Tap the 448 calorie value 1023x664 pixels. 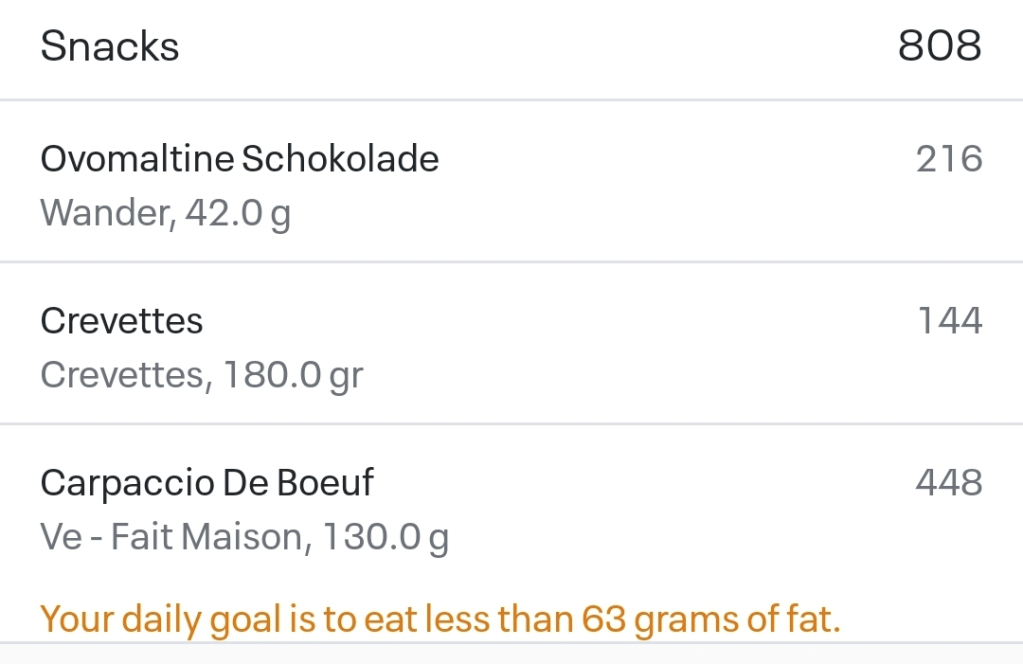(949, 483)
